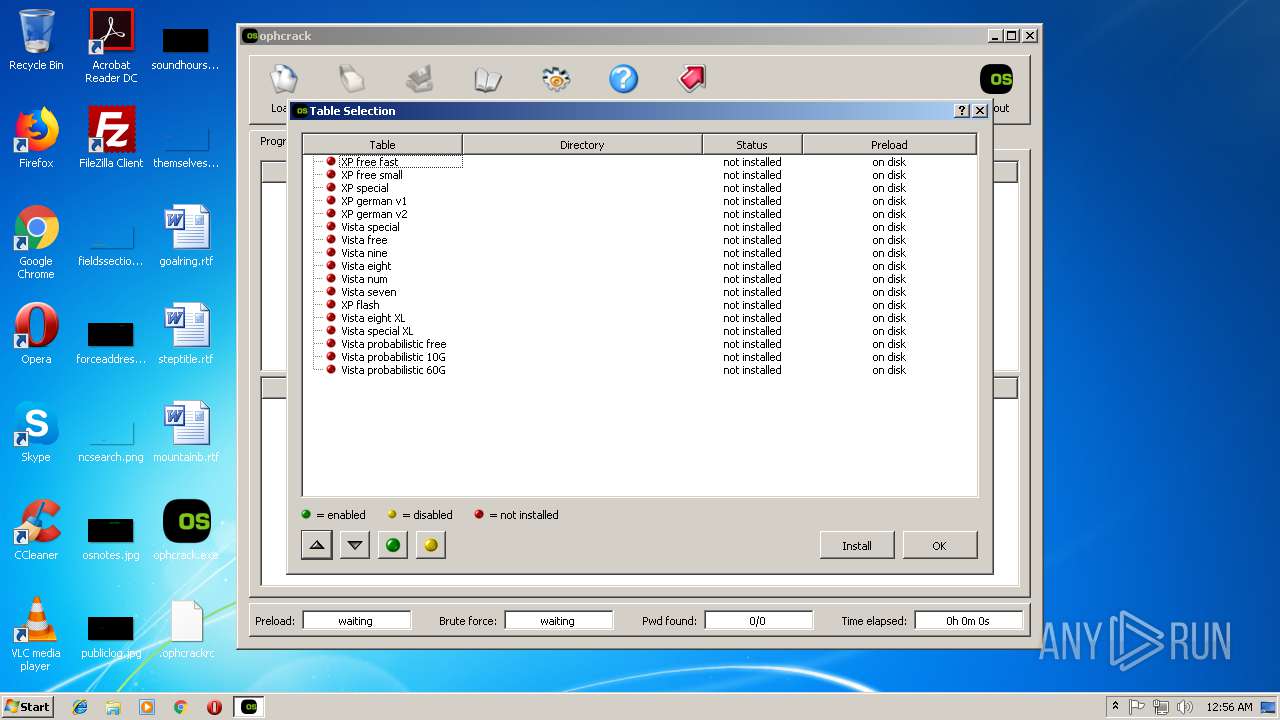This screenshot has height=720, width=1280.
Task: Enable table using green circle button
Action: (393, 545)
